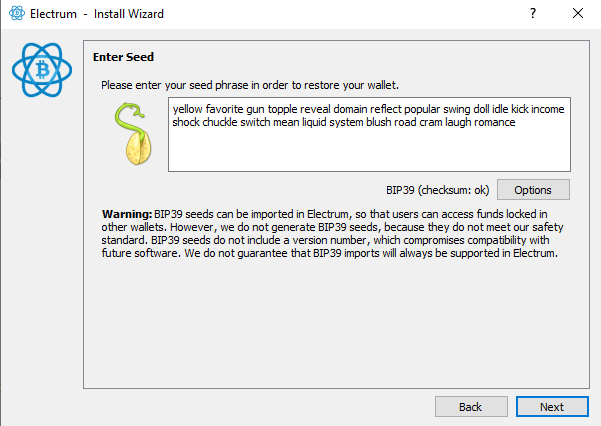Screen dimensions: 601x426
Task: Click the bold Warning label
Action: click(x=127, y=214)
